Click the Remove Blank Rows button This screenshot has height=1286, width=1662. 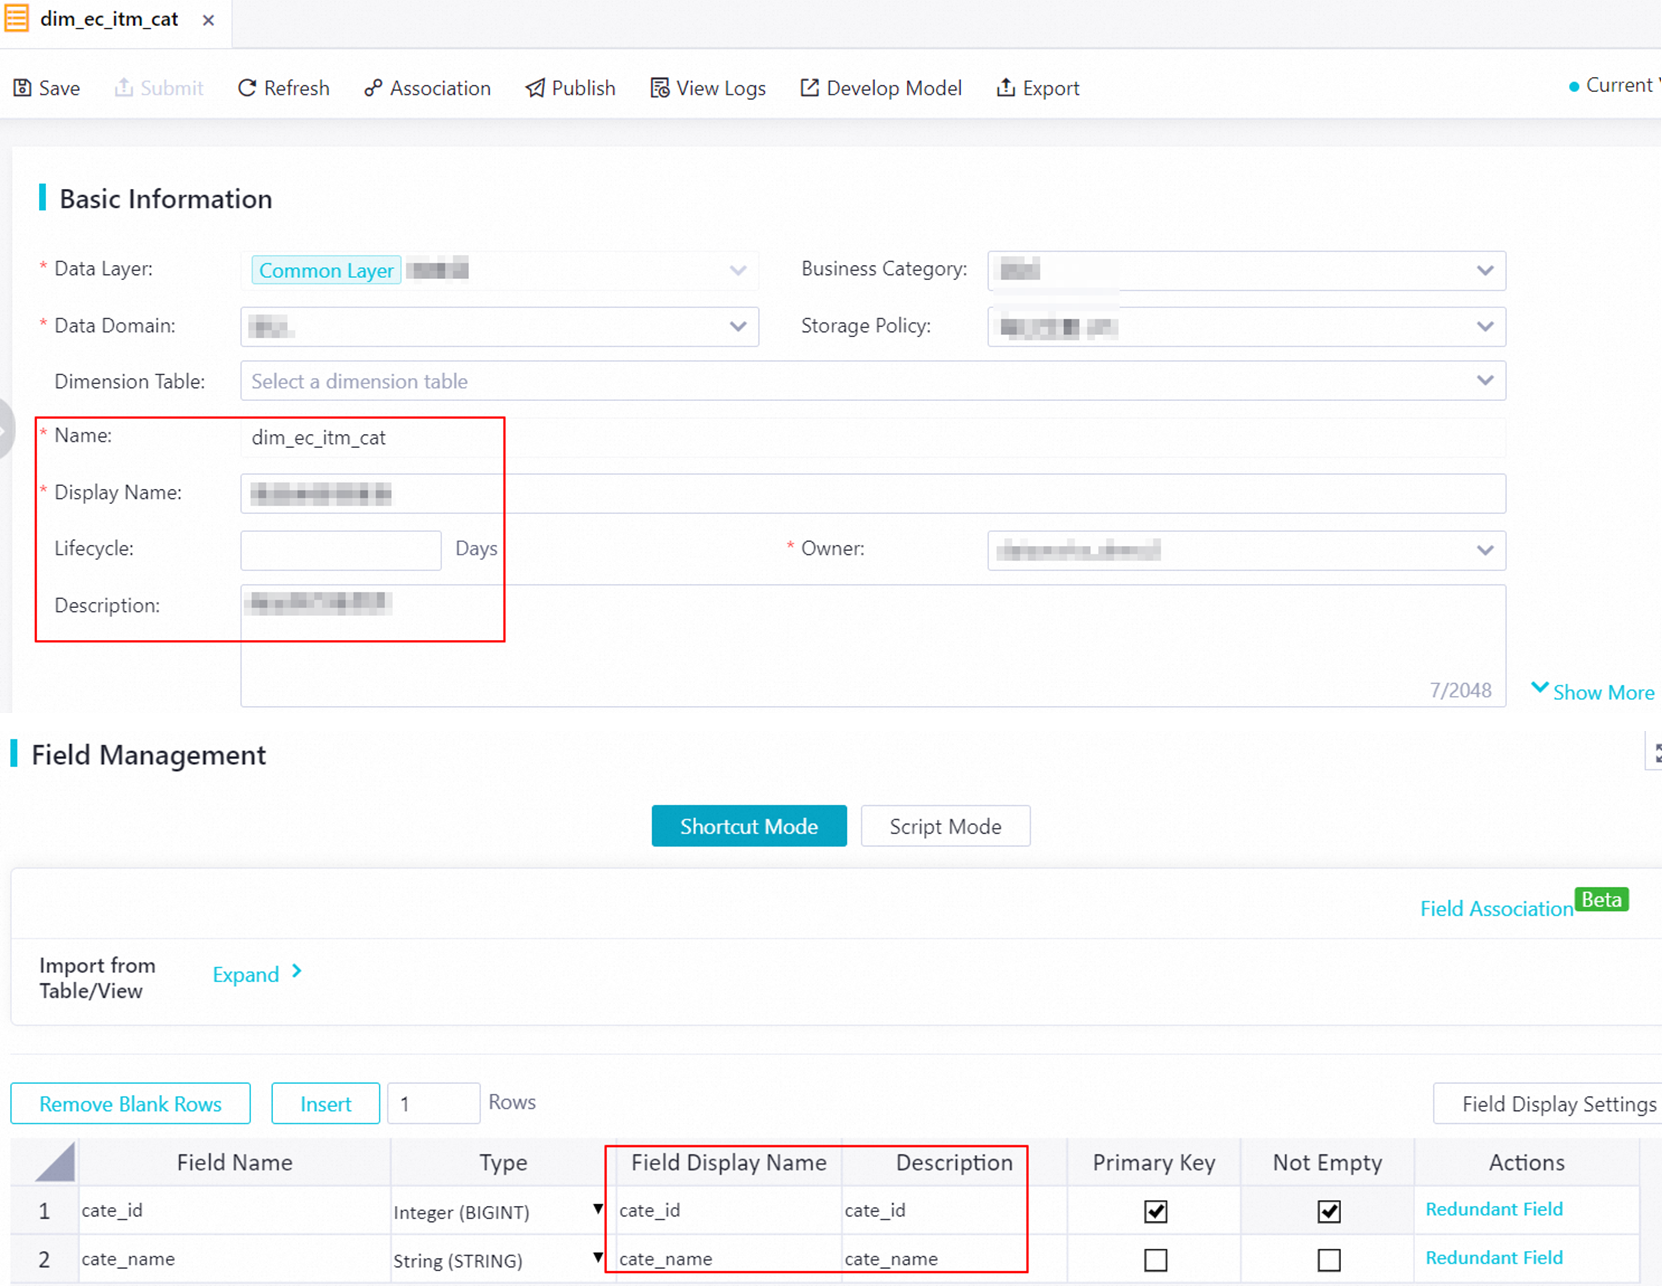coord(130,1104)
